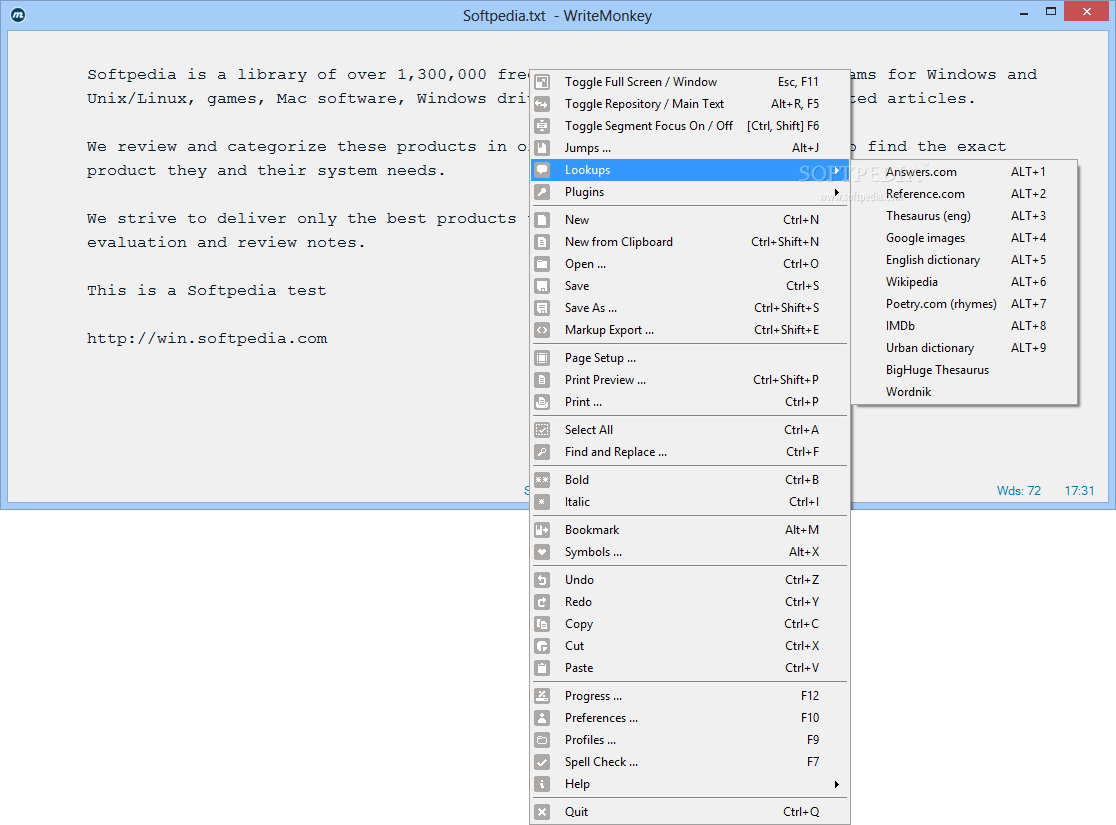The width and height of the screenshot is (1116, 825).
Task: Click the Preferences person icon
Action: click(542, 718)
